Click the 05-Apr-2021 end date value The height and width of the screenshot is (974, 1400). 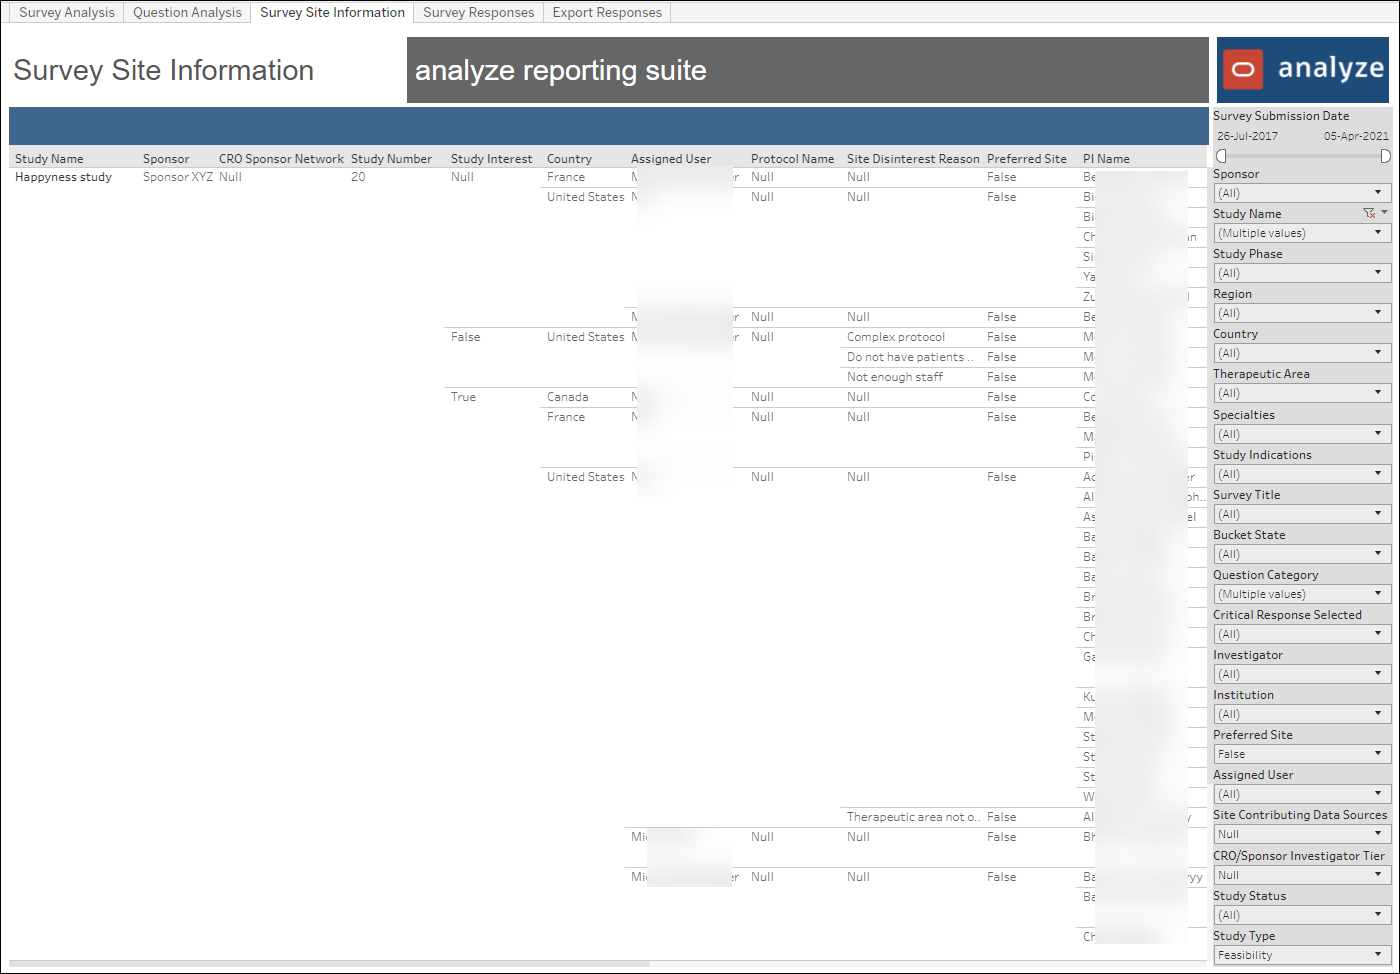click(x=1356, y=136)
